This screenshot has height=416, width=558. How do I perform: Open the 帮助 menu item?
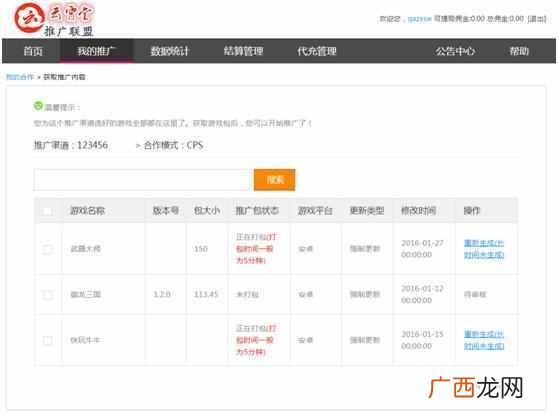pos(519,51)
